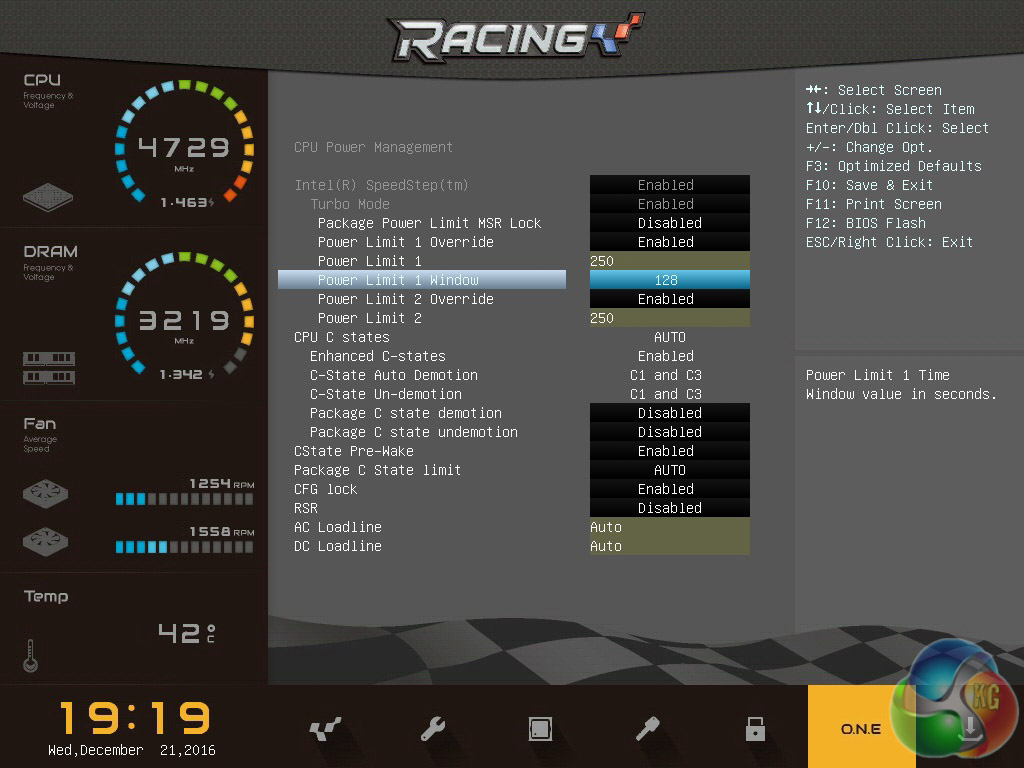Click the date Wed, December 21, 2016

[131, 750]
